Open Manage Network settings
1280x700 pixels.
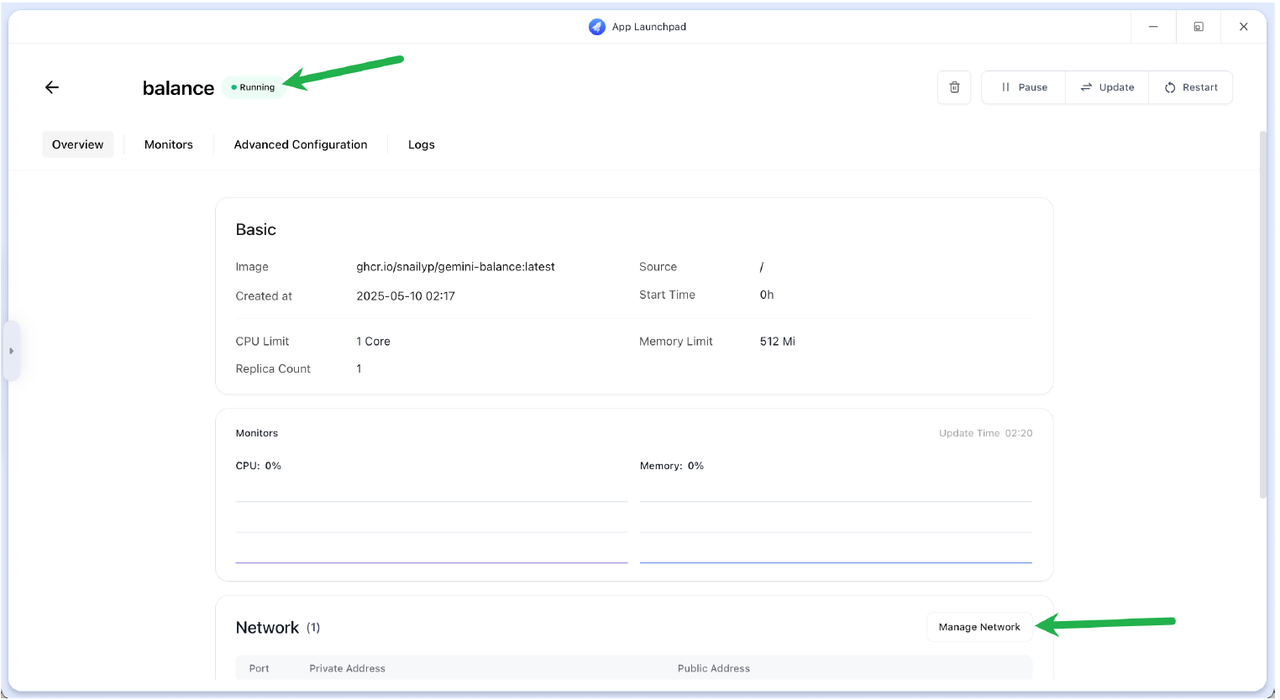tap(978, 627)
